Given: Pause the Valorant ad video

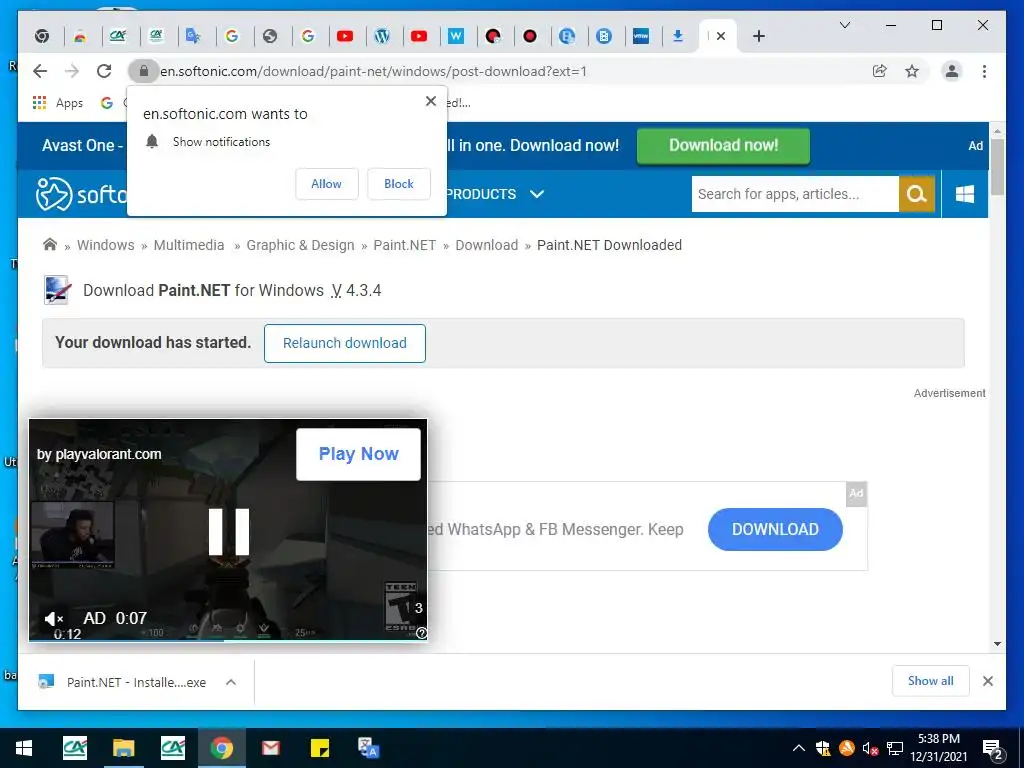Looking at the screenshot, I should [229, 532].
